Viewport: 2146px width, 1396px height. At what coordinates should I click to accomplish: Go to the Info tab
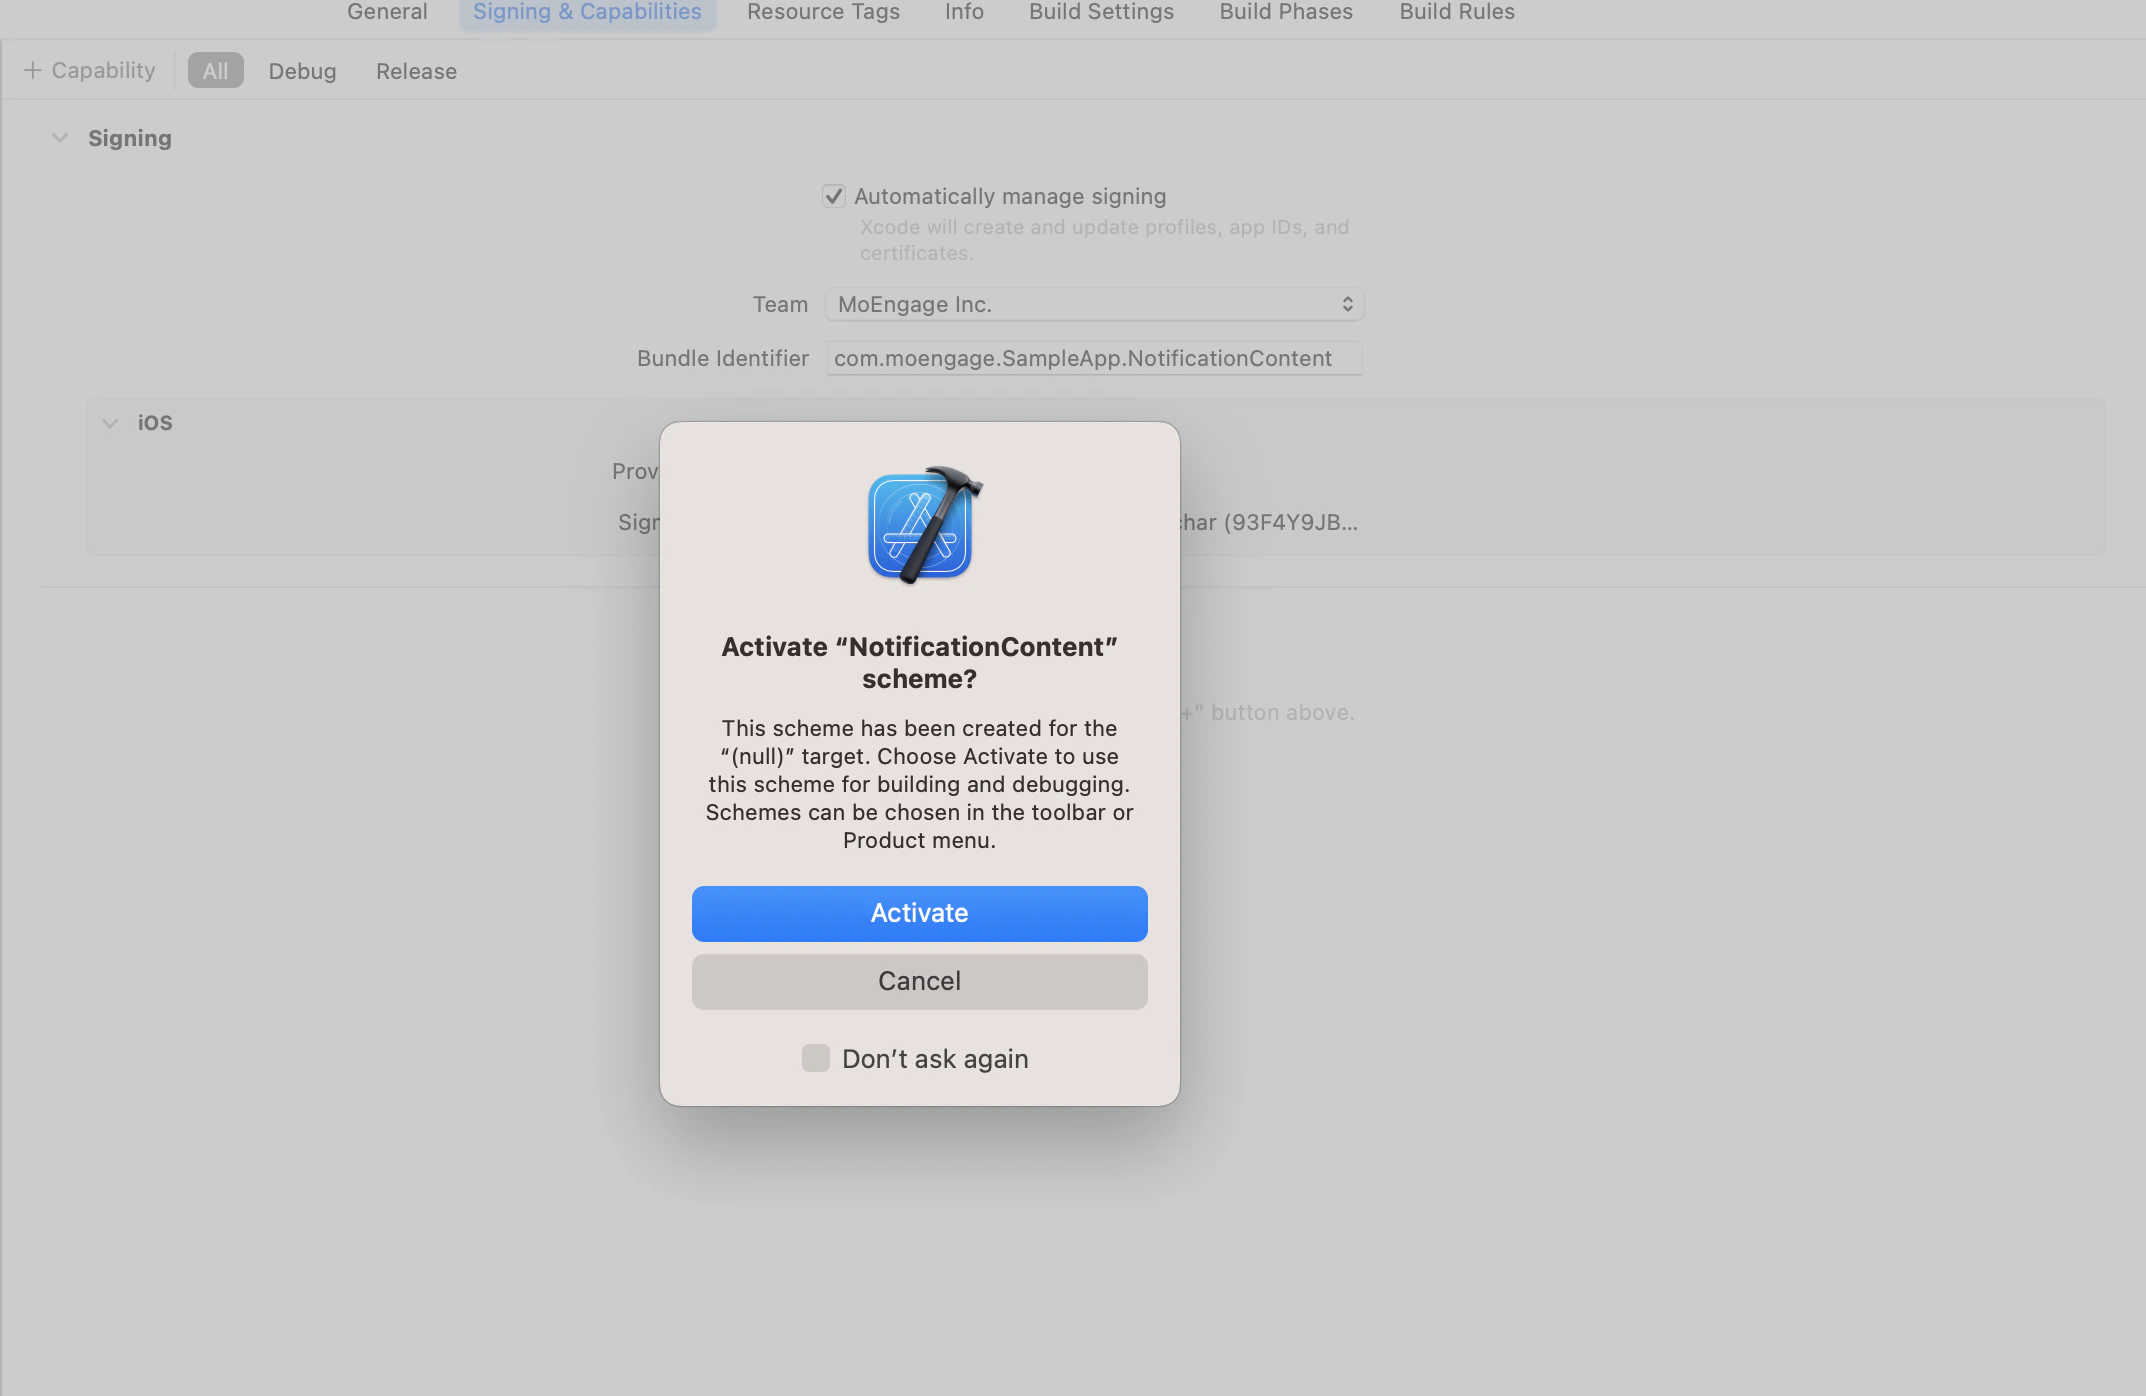point(964,12)
